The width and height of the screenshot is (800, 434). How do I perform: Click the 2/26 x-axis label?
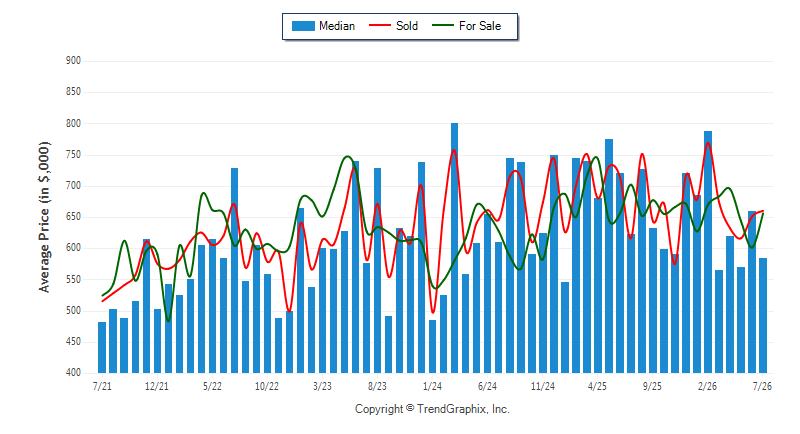pyautogui.click(x=707, y=386)
